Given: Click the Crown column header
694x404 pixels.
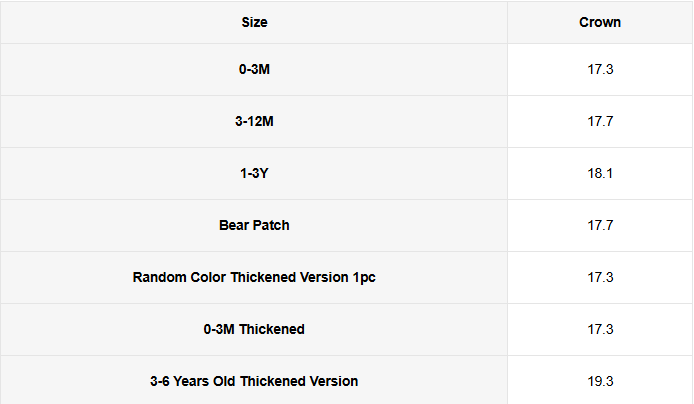Looking at the screenshot, I should pyautogui.click(x=600, y=22).
